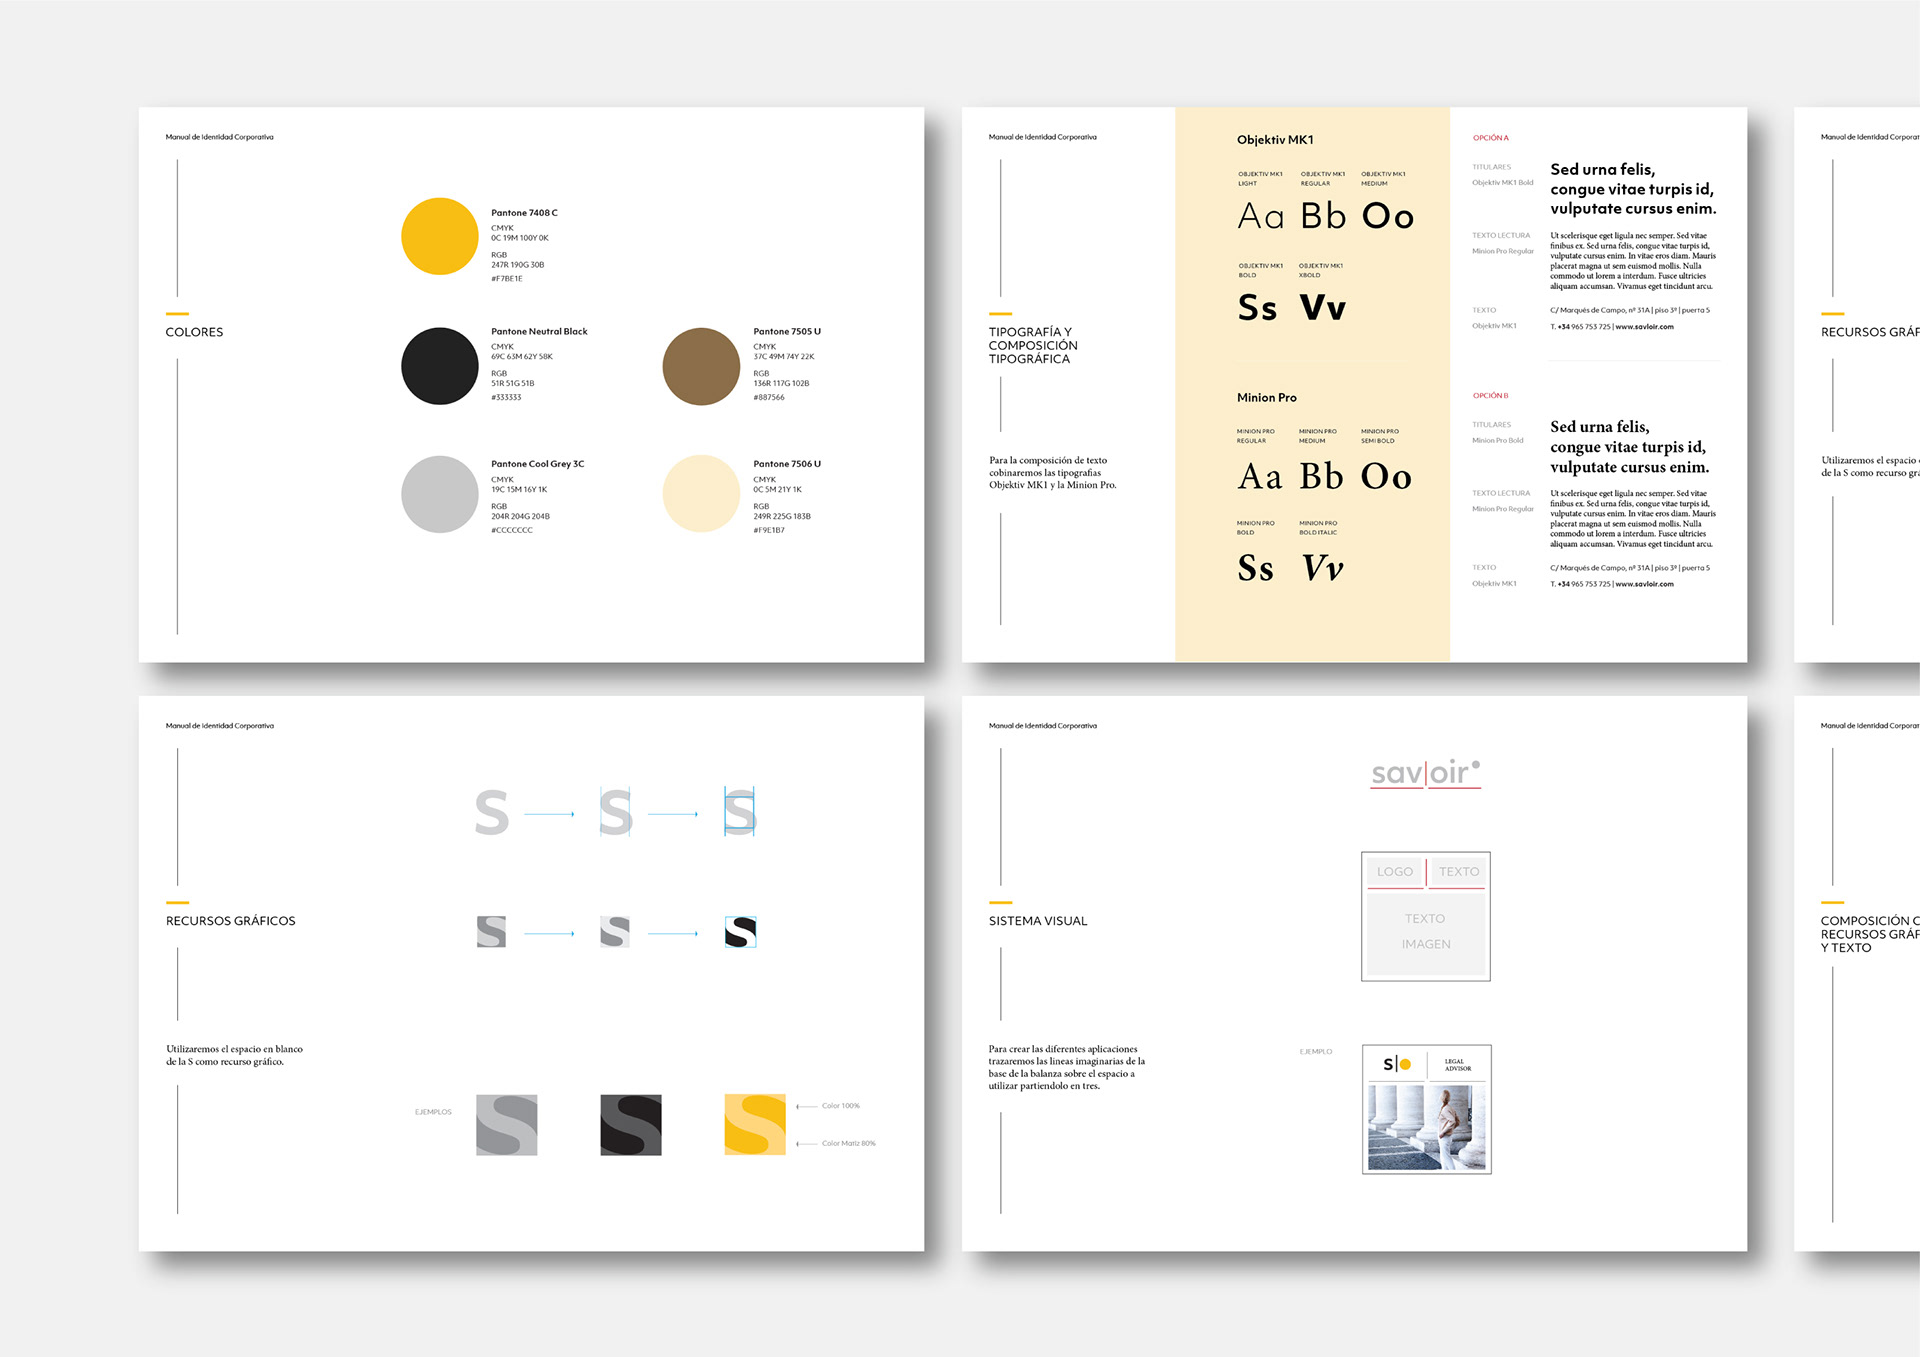Select the cream Pantone 7506 U circle
Image resolution: width=1920 pixels, height=1357 pixels.
701,494
